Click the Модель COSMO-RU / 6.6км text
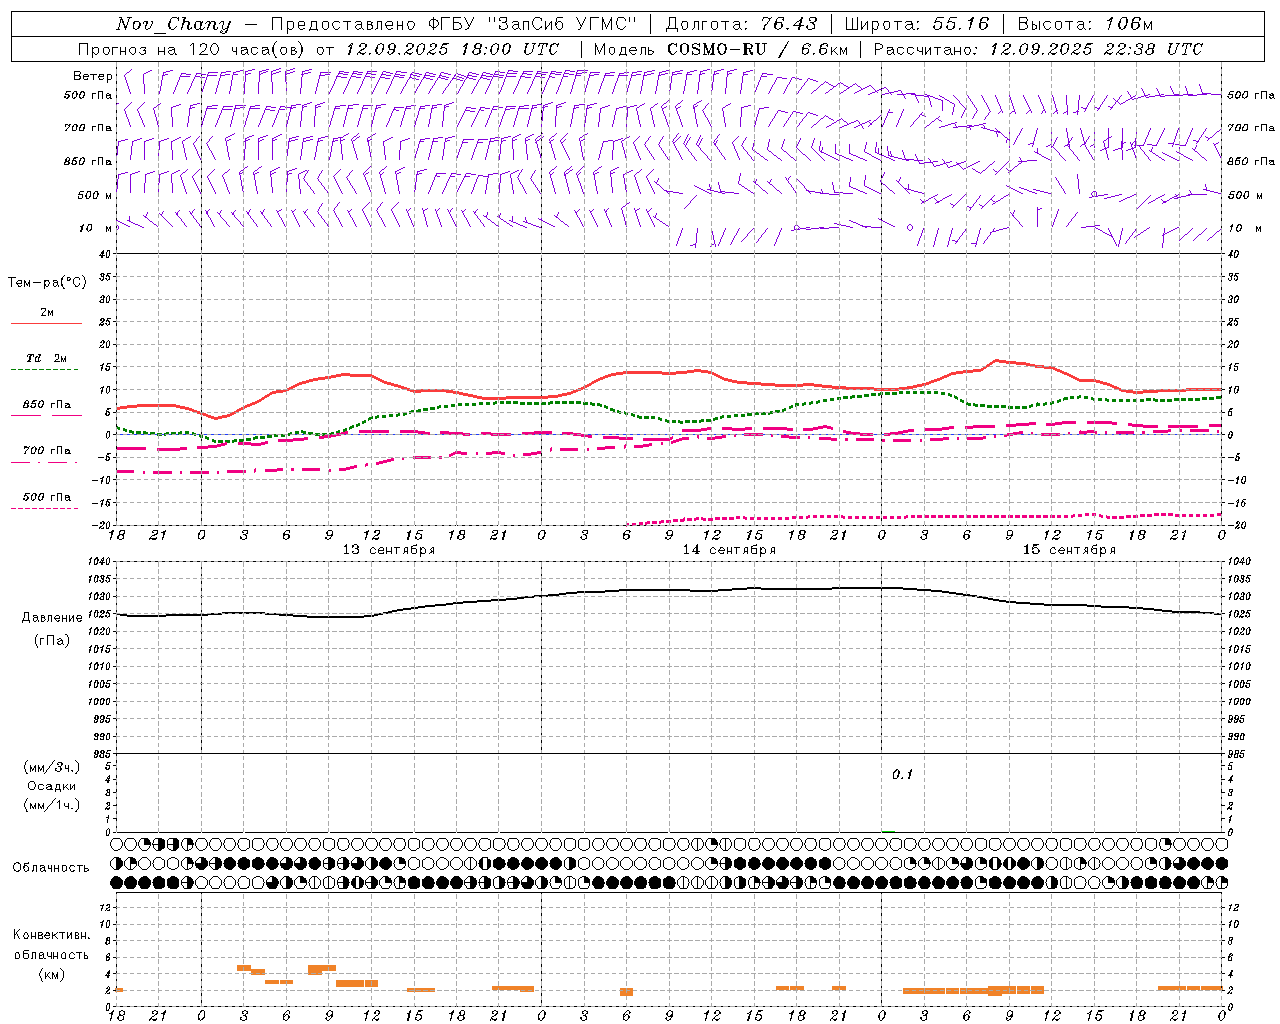The height and width of the screenshot is (1024, 1280). (x=721, y=49)
